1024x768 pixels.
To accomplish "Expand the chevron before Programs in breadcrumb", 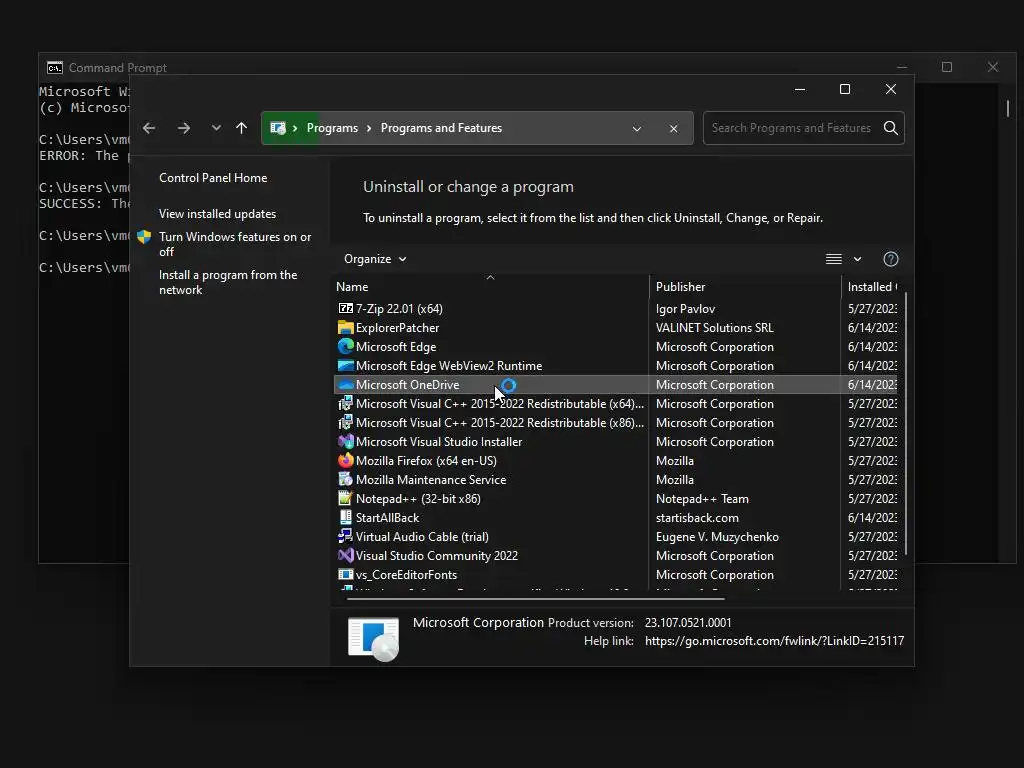I will coord(295,128).
